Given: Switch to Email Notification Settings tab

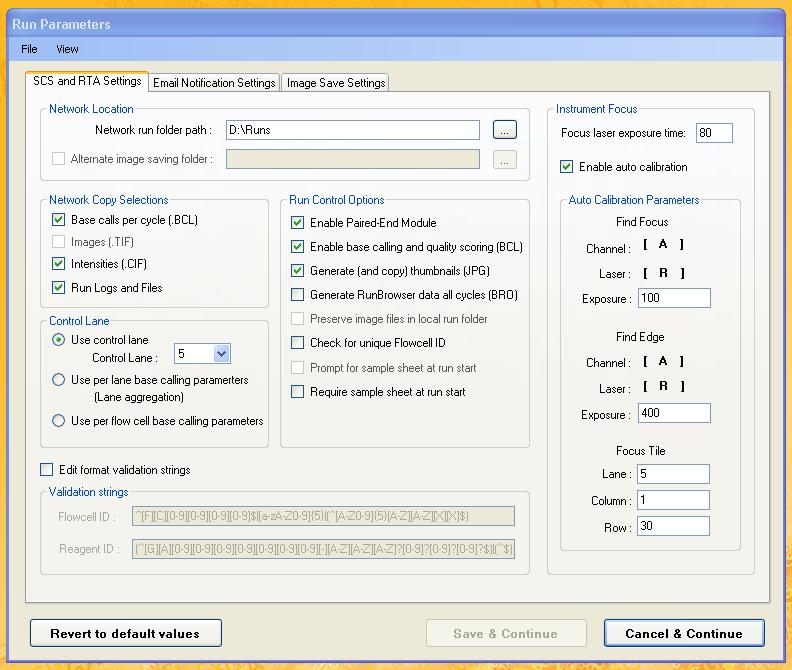Looking at the screenshot, I should [214, 82].
